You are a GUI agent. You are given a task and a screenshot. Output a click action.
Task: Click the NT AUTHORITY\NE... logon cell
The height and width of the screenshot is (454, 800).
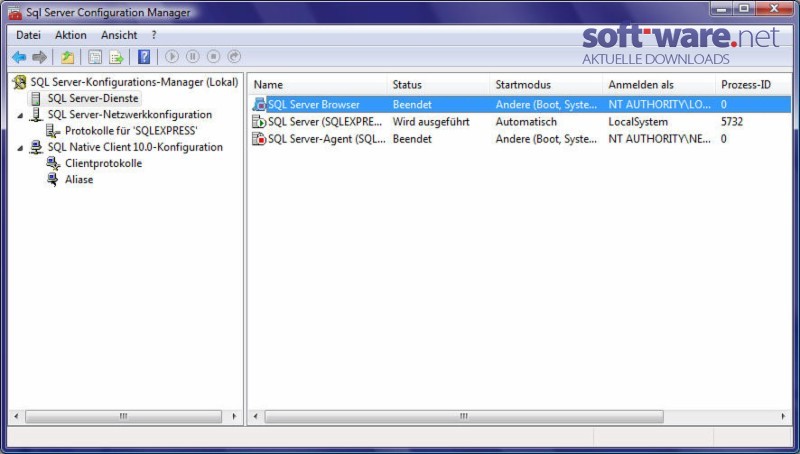click(659, 139)
